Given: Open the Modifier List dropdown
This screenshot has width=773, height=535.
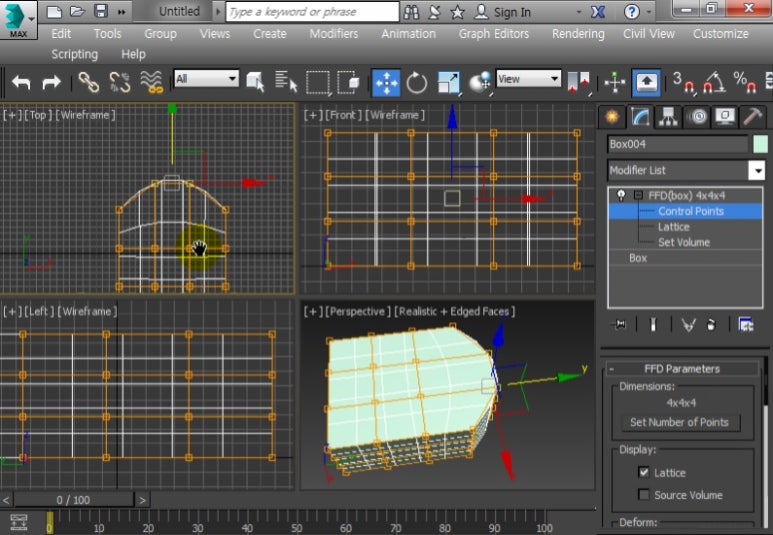Looking at the screenshot, I should click(x=686, y=171).
